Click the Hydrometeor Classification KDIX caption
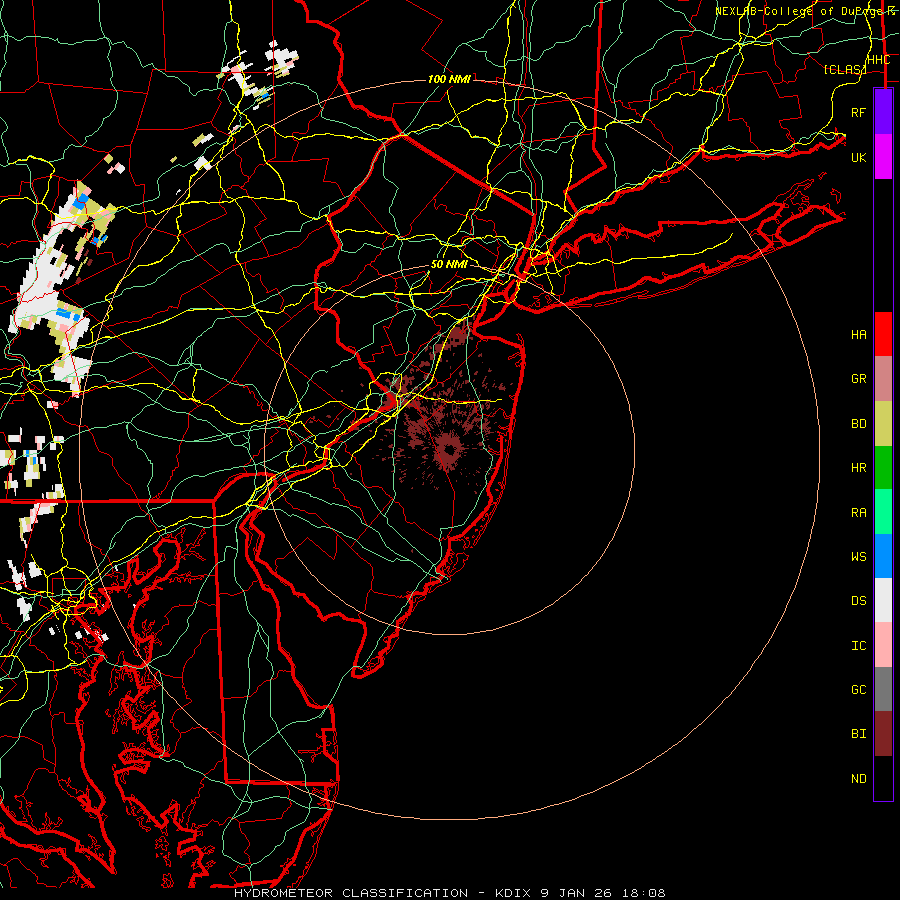 pos(449,893)
